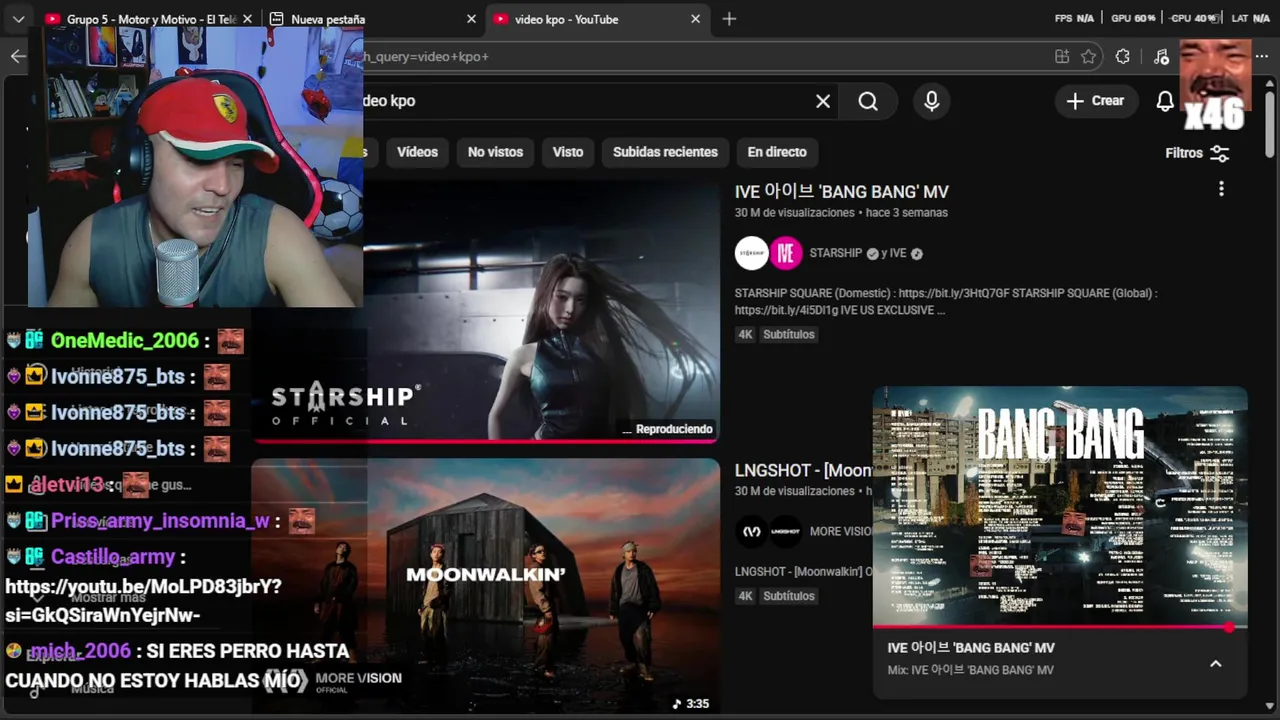Click the Reproduciendo label on first thumbnail

[668, 429]
